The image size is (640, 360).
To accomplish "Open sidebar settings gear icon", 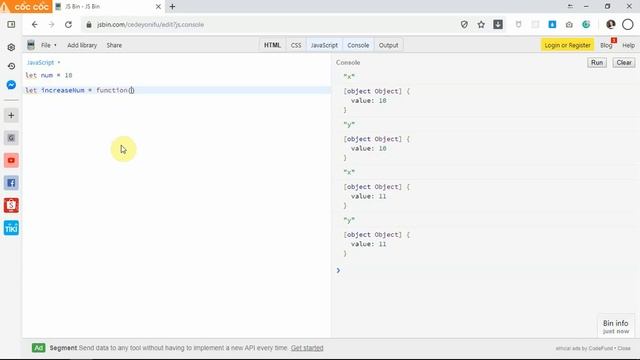I will [11, 47].
